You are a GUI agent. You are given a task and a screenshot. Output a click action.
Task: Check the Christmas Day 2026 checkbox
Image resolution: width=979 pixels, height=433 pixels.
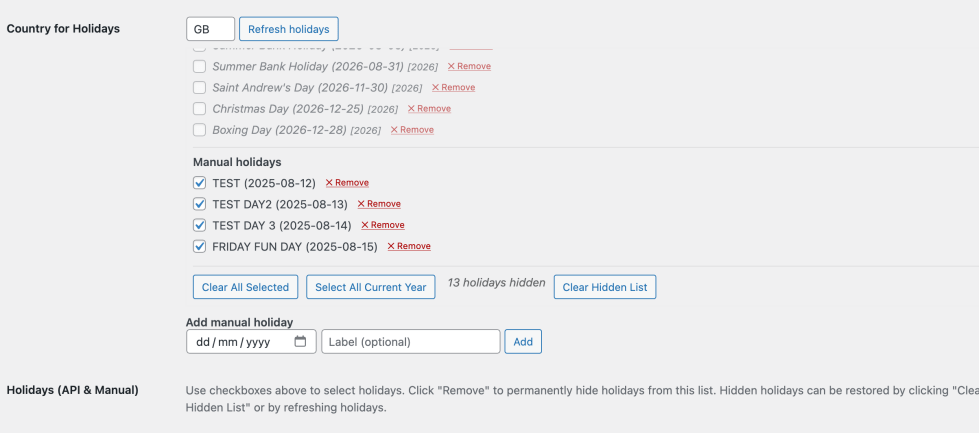pyautogui.click(x=200, y=109)
